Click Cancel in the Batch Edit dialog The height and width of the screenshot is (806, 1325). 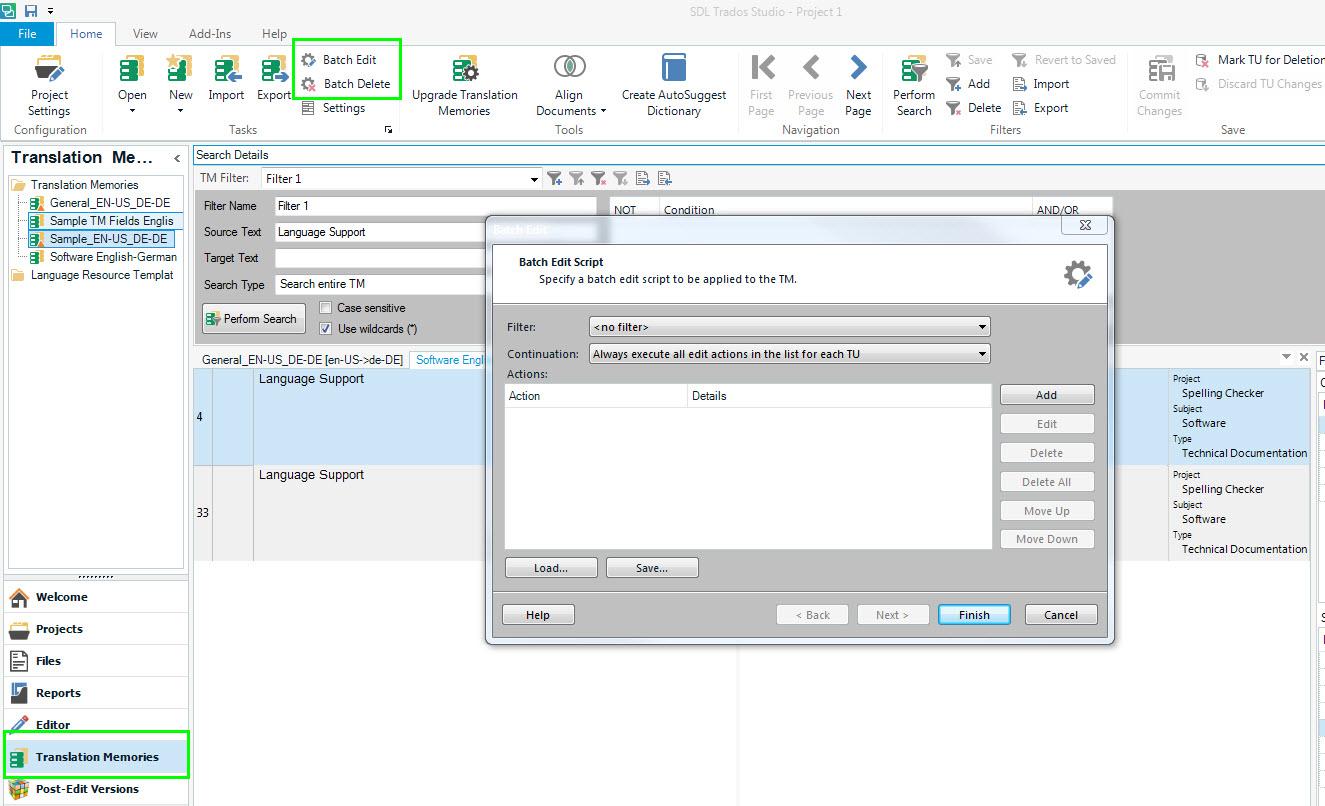[x=1061, y=615]
